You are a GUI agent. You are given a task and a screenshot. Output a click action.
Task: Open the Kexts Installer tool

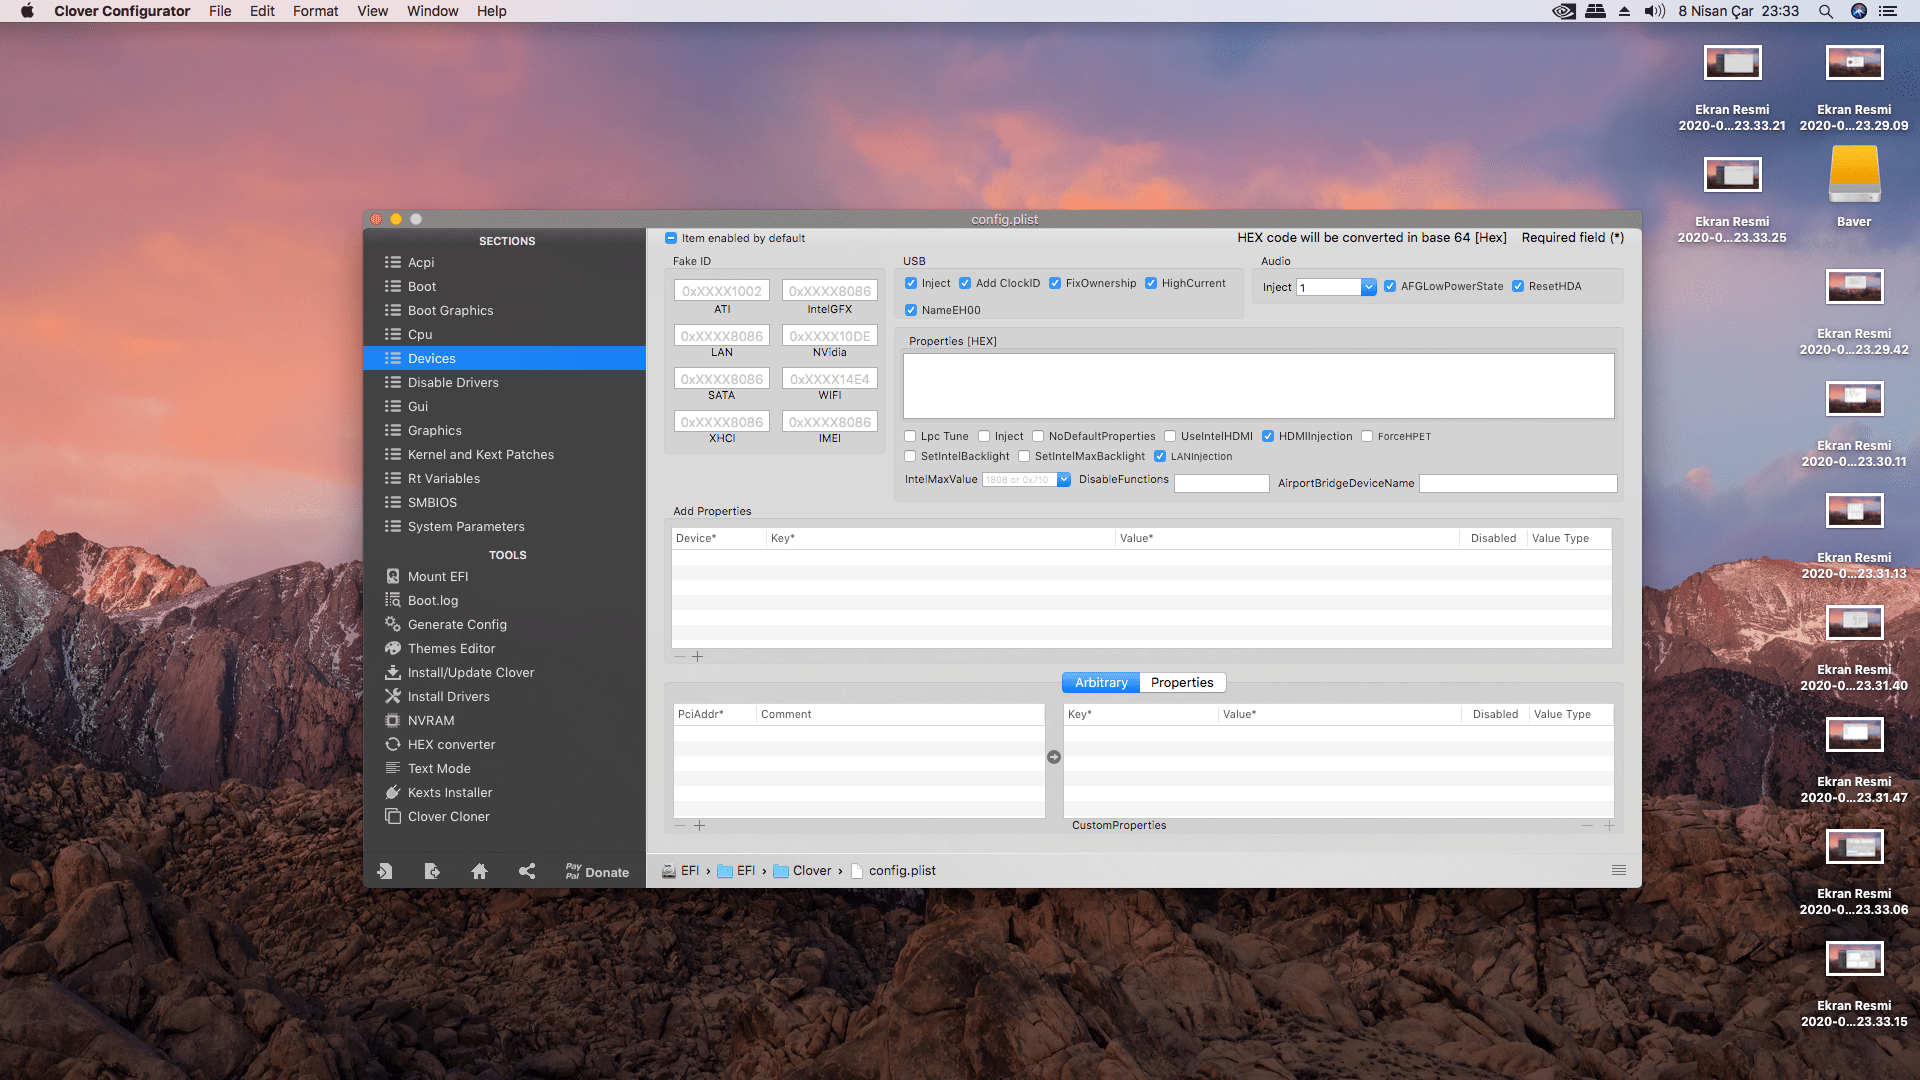pyautogui.click(x=449, y=793)
